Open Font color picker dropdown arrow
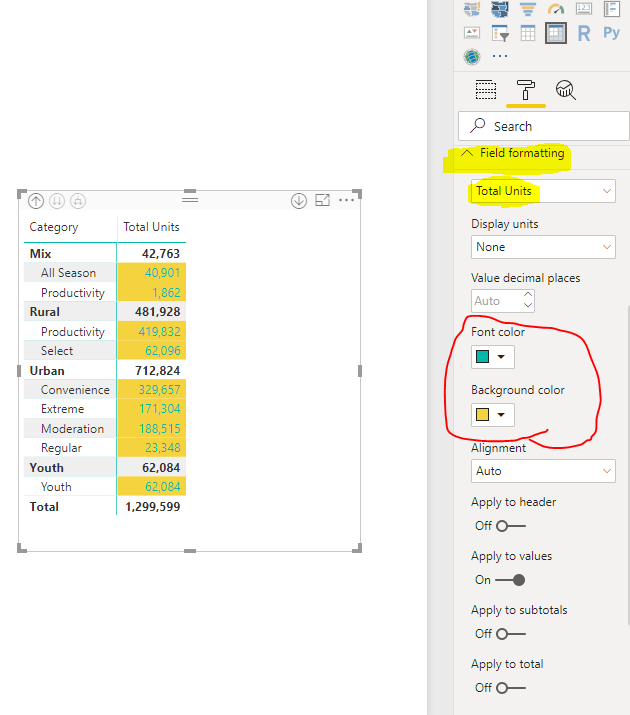The image size is (630, 715). click(501, 357)
